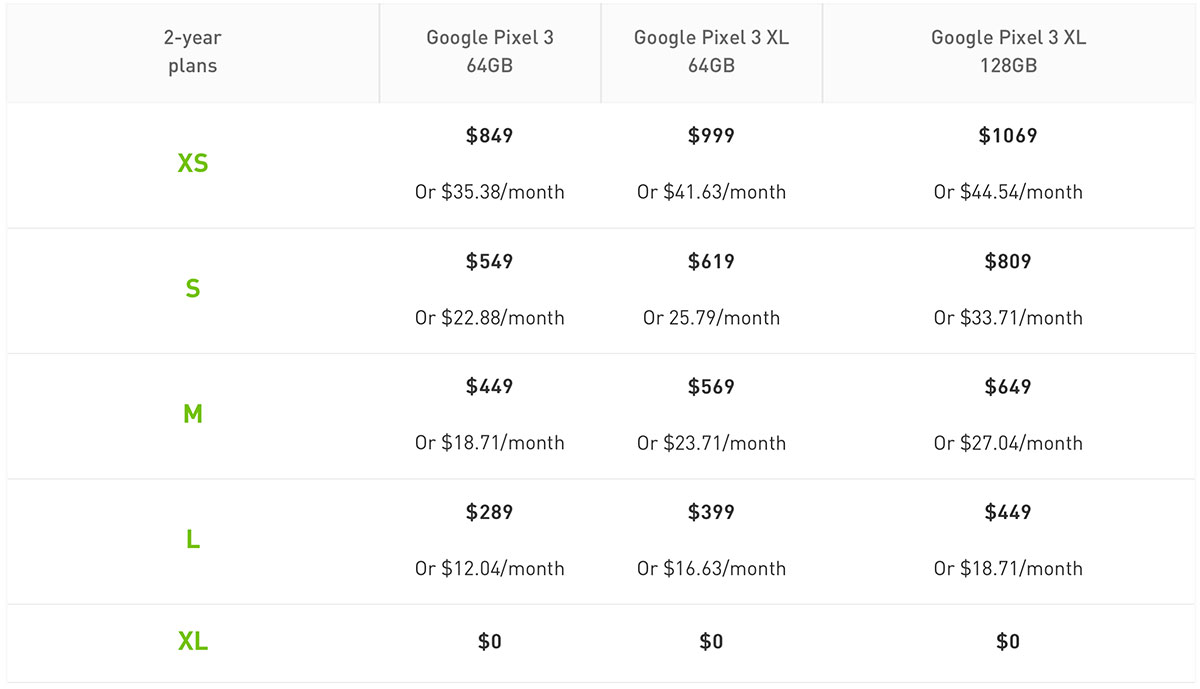Select the $999 price

(x=711, y=136)
